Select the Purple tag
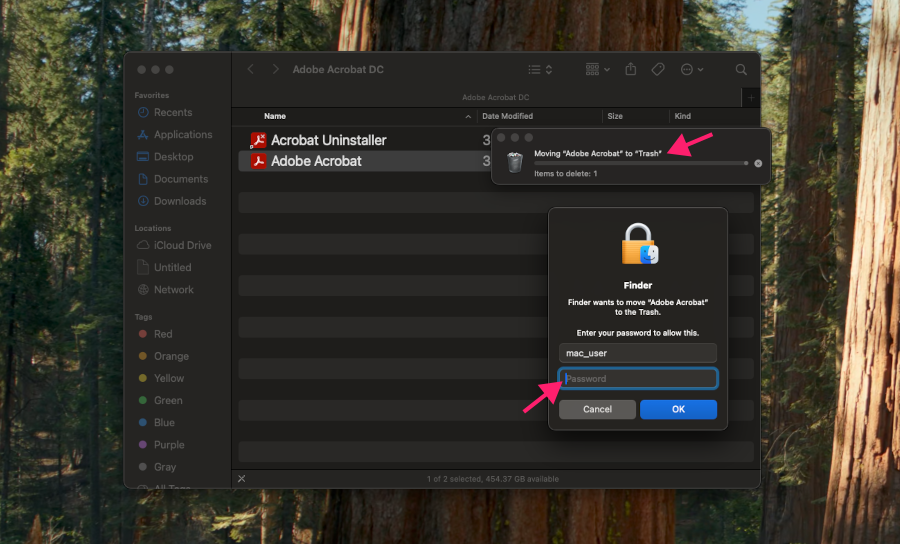Screen dimensions: 900x544 [x=169, y=445]
